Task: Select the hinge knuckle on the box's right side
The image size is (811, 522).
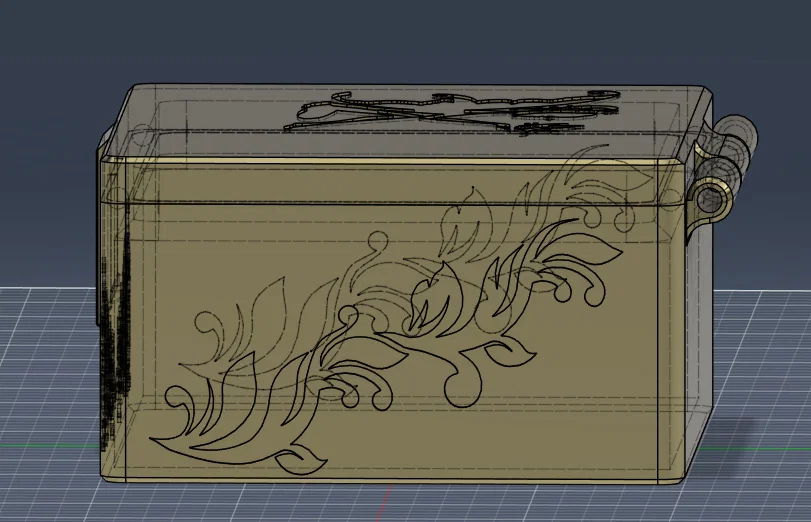Action: click(711, 198)
